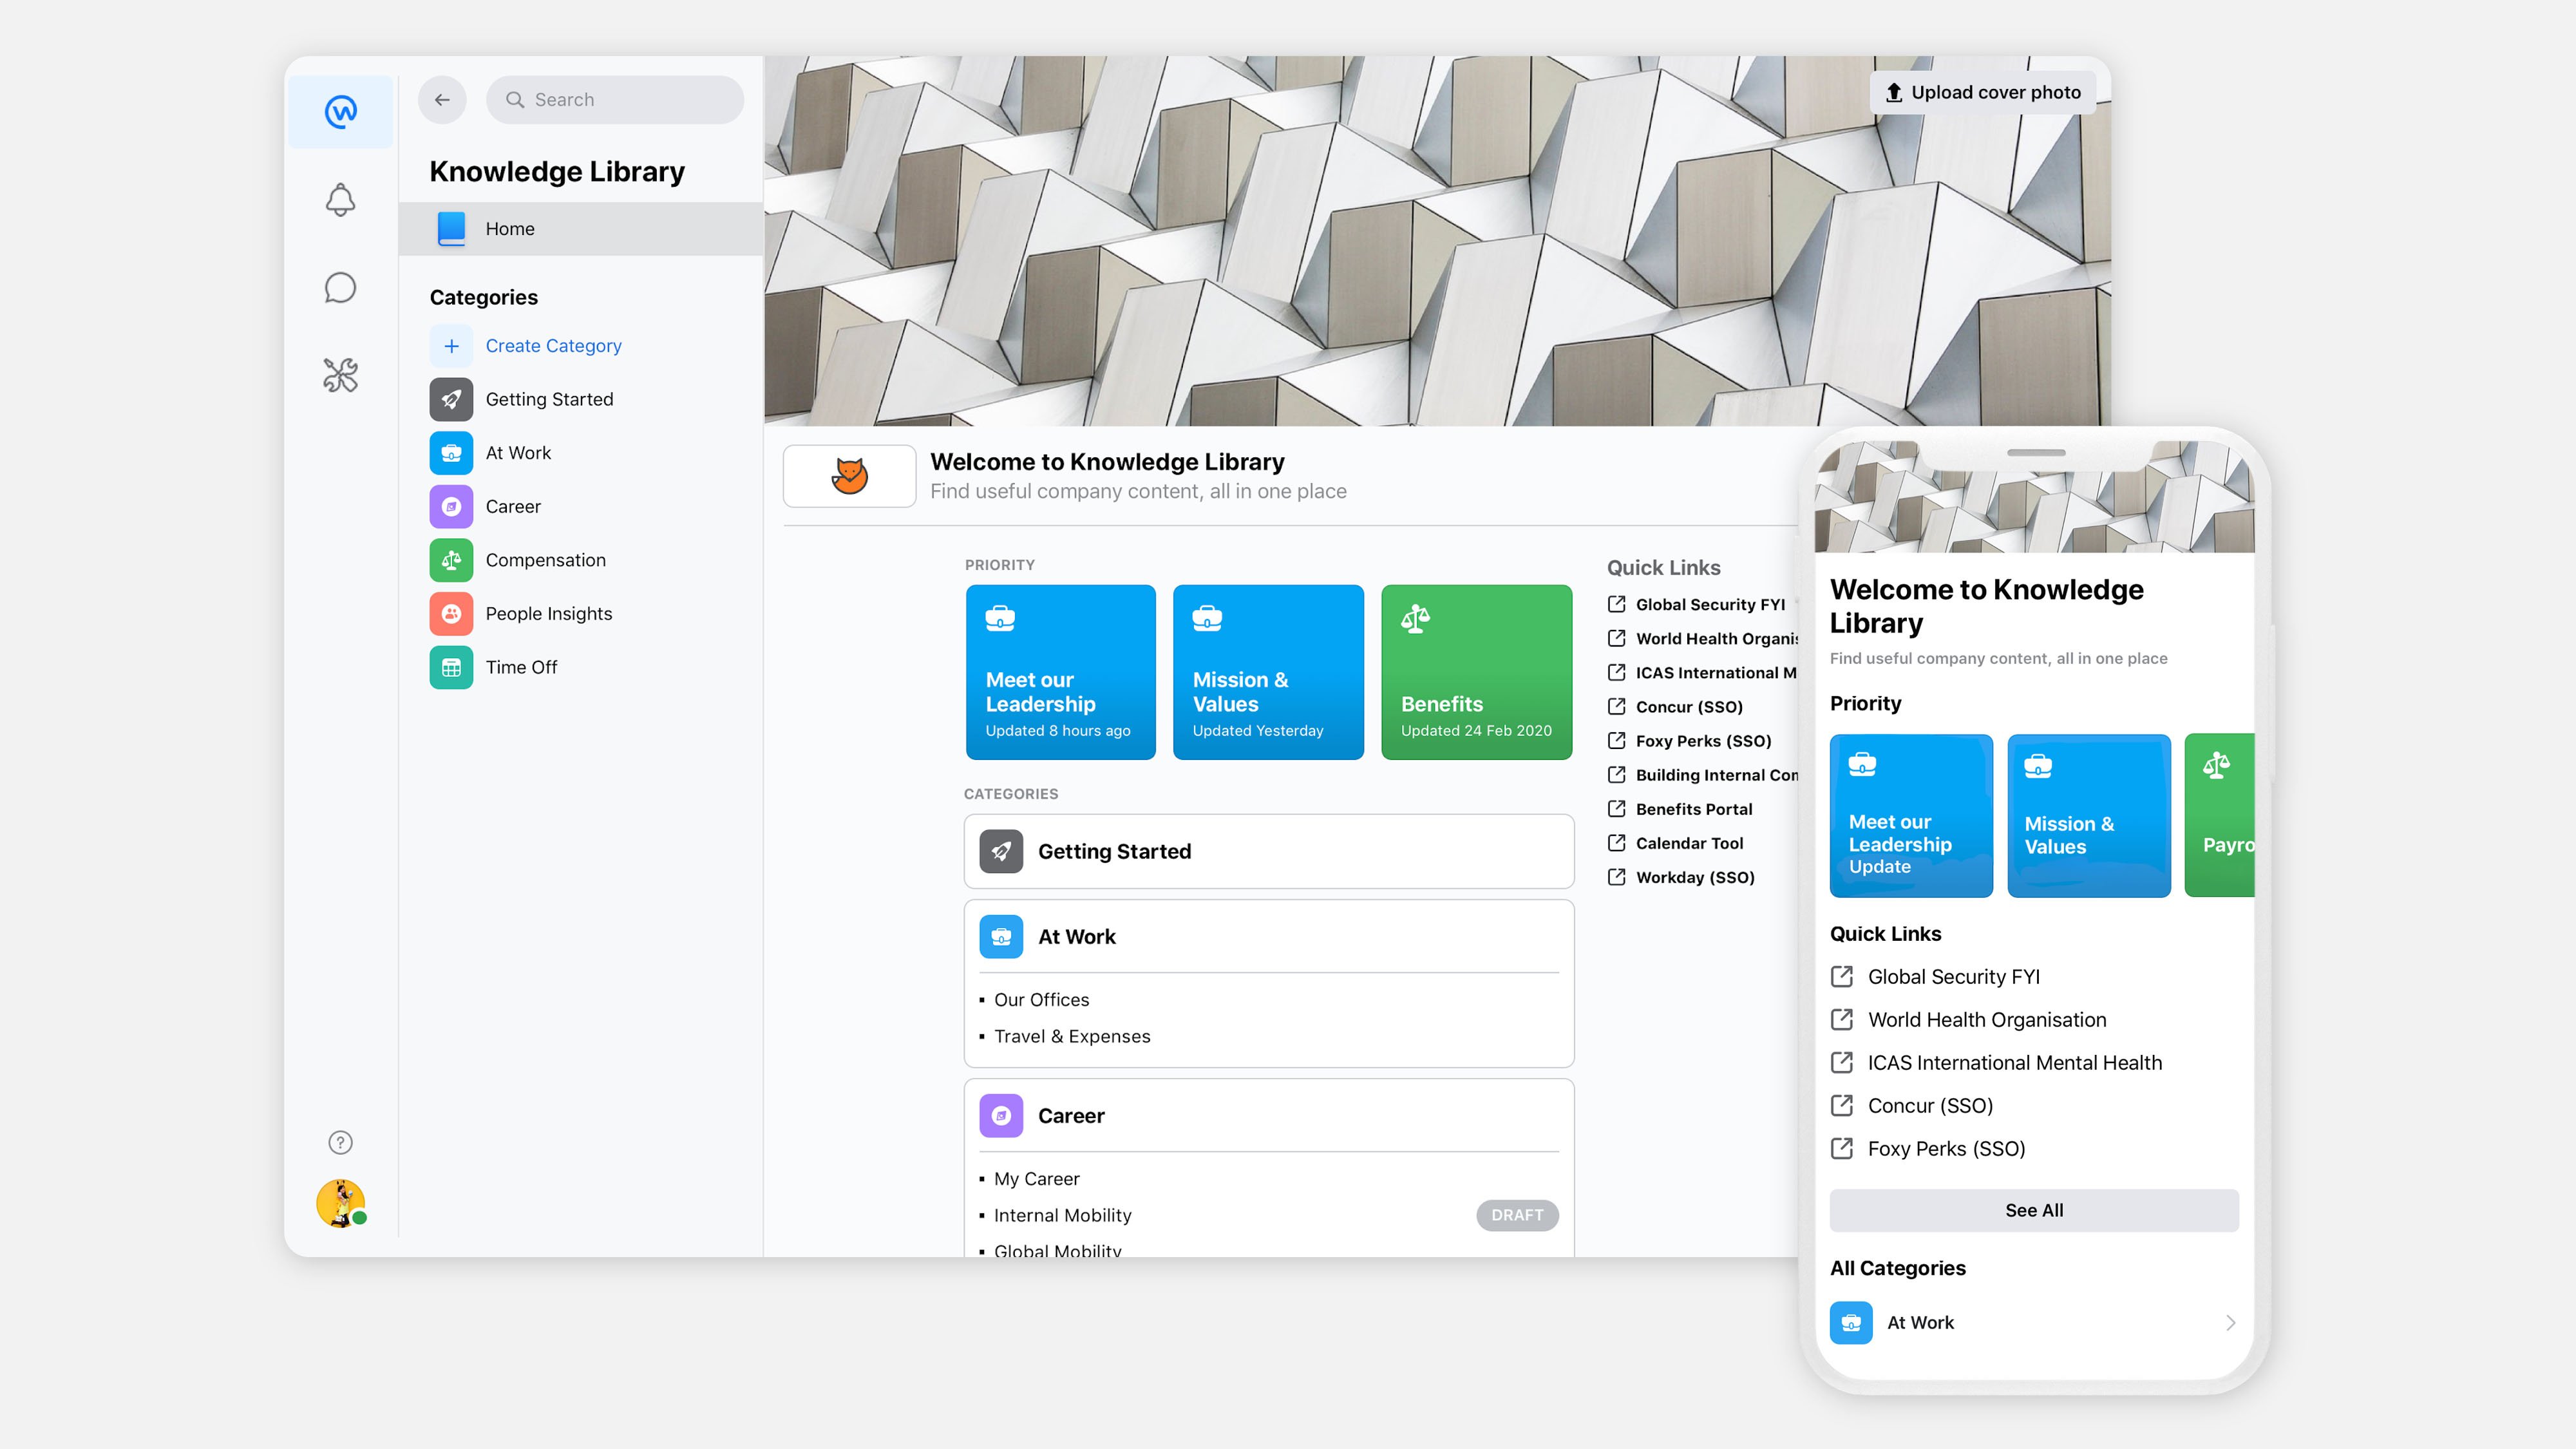Select the People Insights icon
The width and height of the screenshot is (2576, 1449).
451,613
